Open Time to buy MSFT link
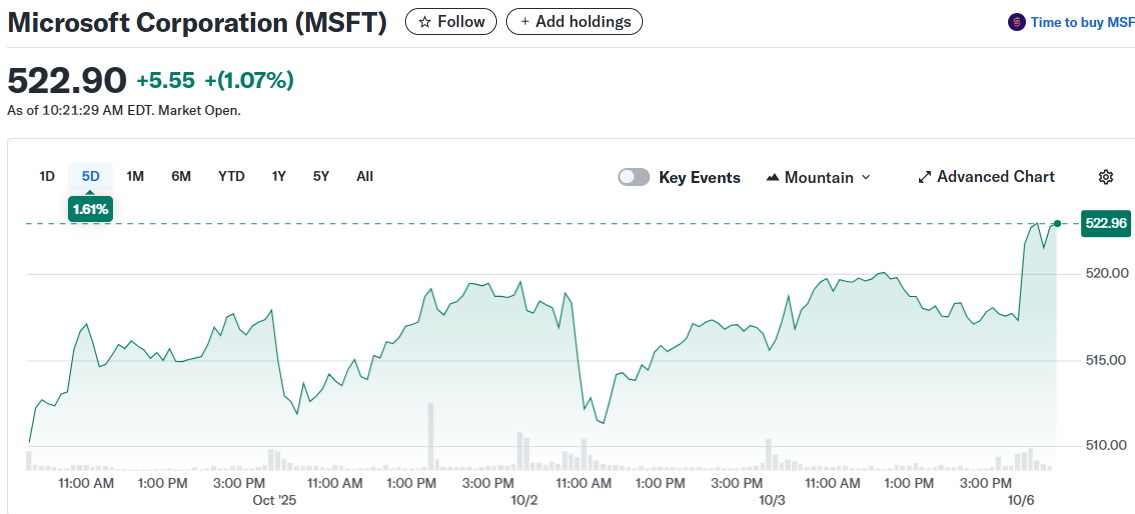Image resolution: width=1135 pixels, height=514 pixels. coord(1082,22)
